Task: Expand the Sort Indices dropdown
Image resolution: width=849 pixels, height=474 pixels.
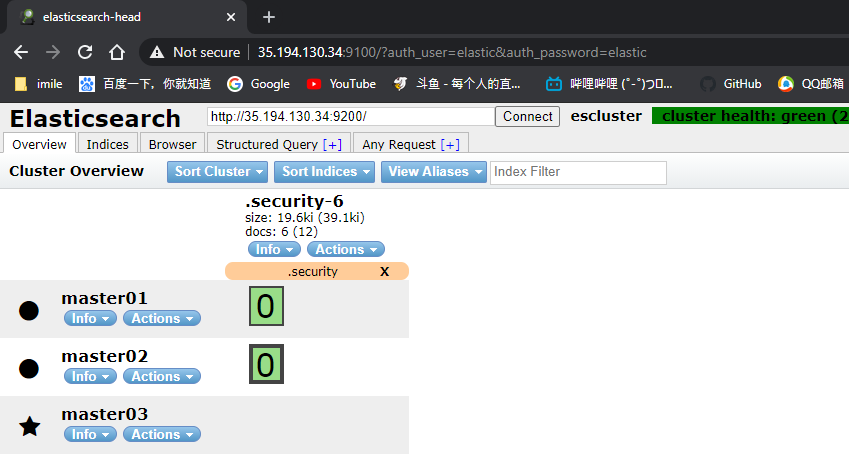Action: pyautogui.click(x=324, y=172)
